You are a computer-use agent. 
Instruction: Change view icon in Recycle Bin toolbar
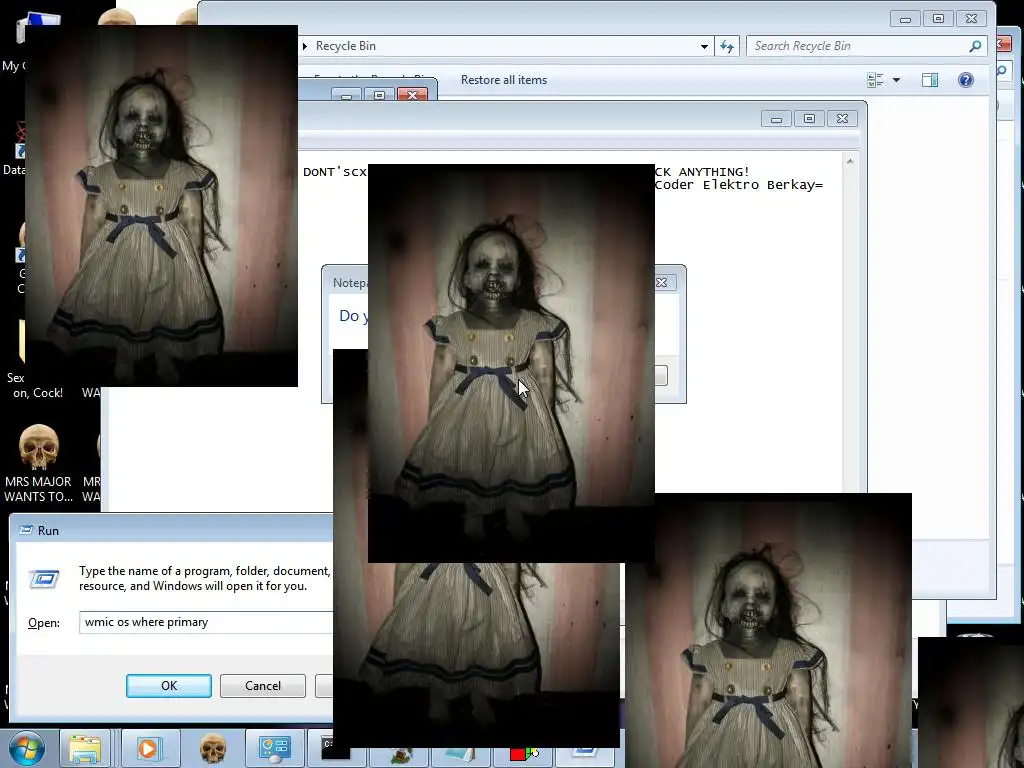875,80
